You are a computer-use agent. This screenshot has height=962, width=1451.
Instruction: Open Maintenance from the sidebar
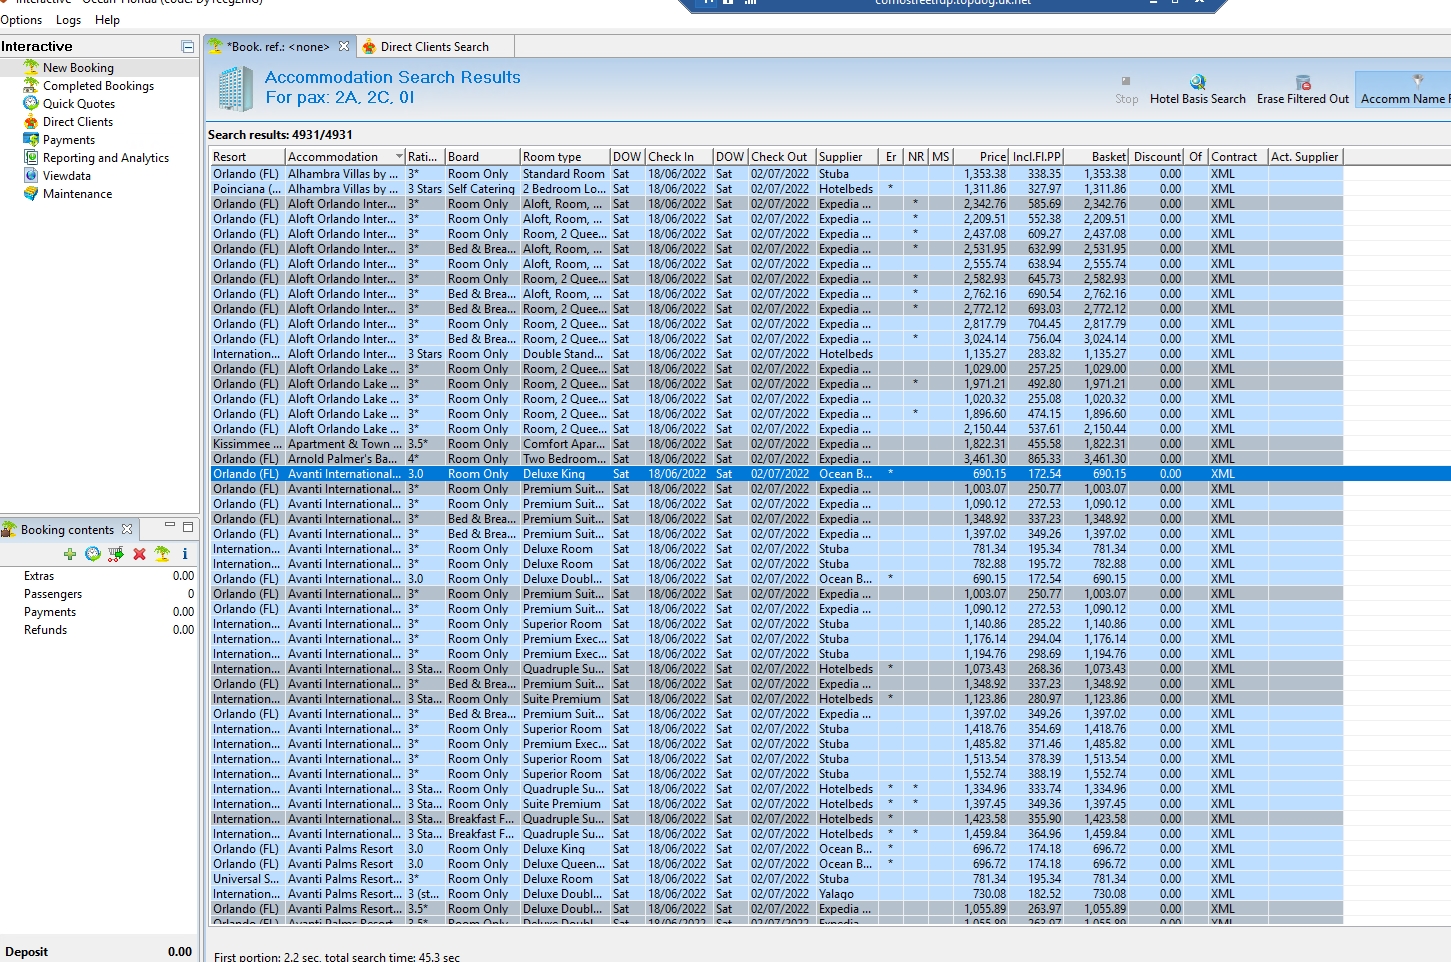pos(77,194)
